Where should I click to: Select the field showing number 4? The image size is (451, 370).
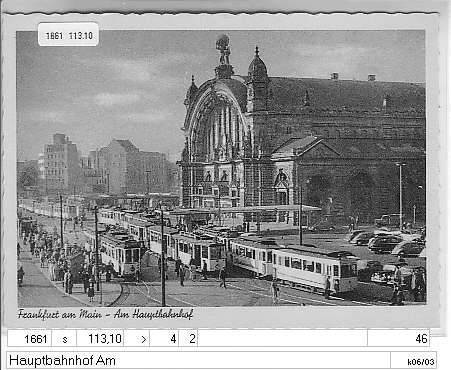click(164, 339)
